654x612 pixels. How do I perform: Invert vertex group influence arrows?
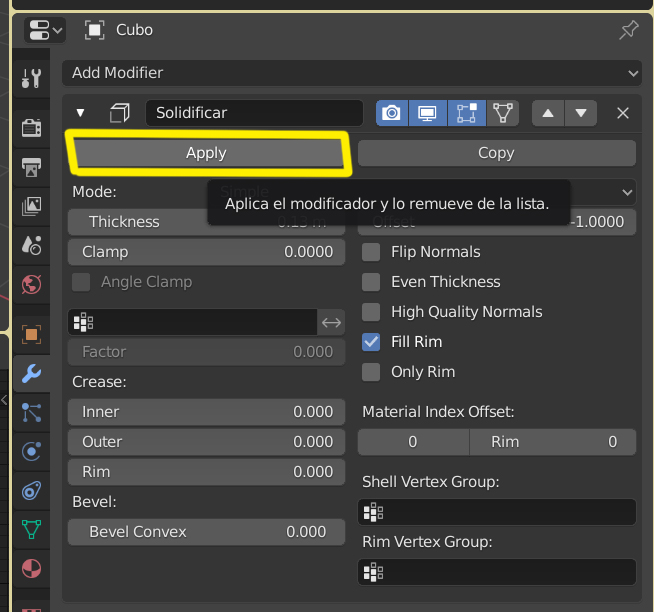coord(331,322)
